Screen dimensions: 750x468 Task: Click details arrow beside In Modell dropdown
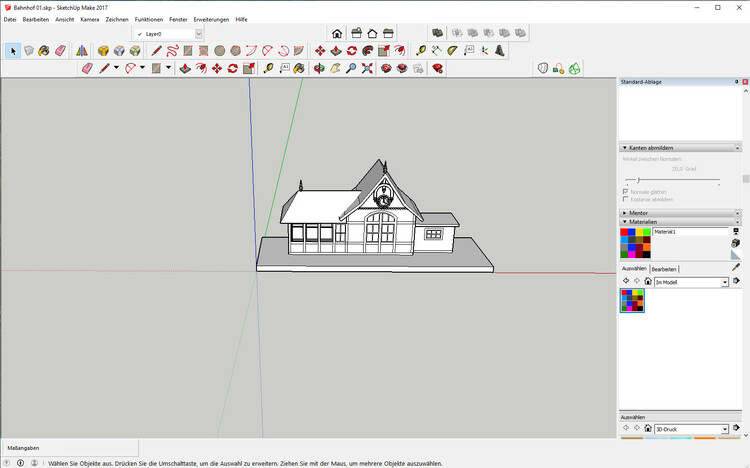[736, 281]
